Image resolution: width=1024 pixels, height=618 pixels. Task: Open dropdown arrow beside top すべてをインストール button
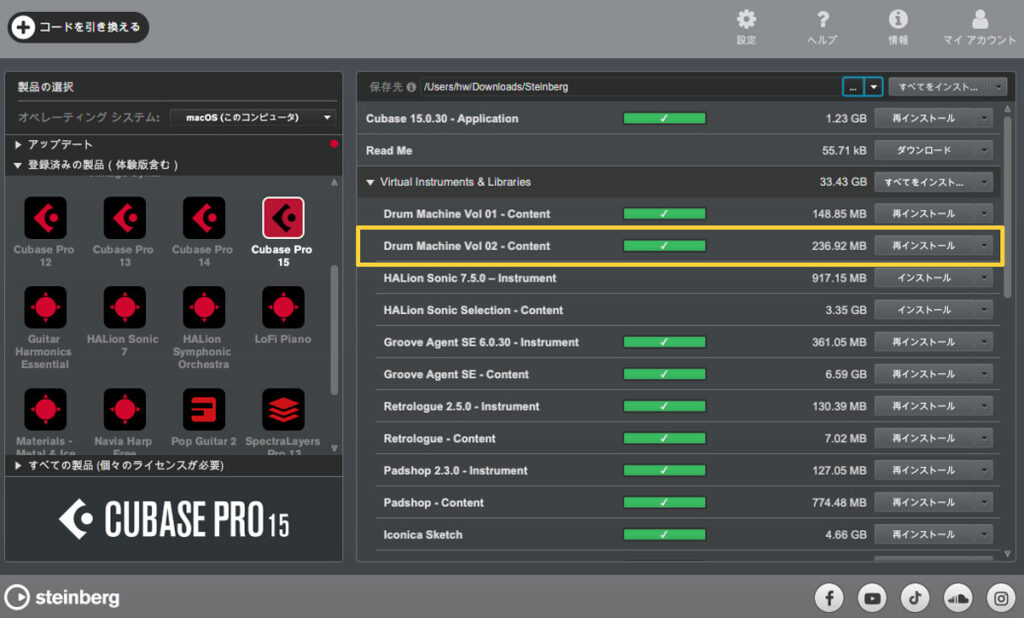(x=998, y=87)
